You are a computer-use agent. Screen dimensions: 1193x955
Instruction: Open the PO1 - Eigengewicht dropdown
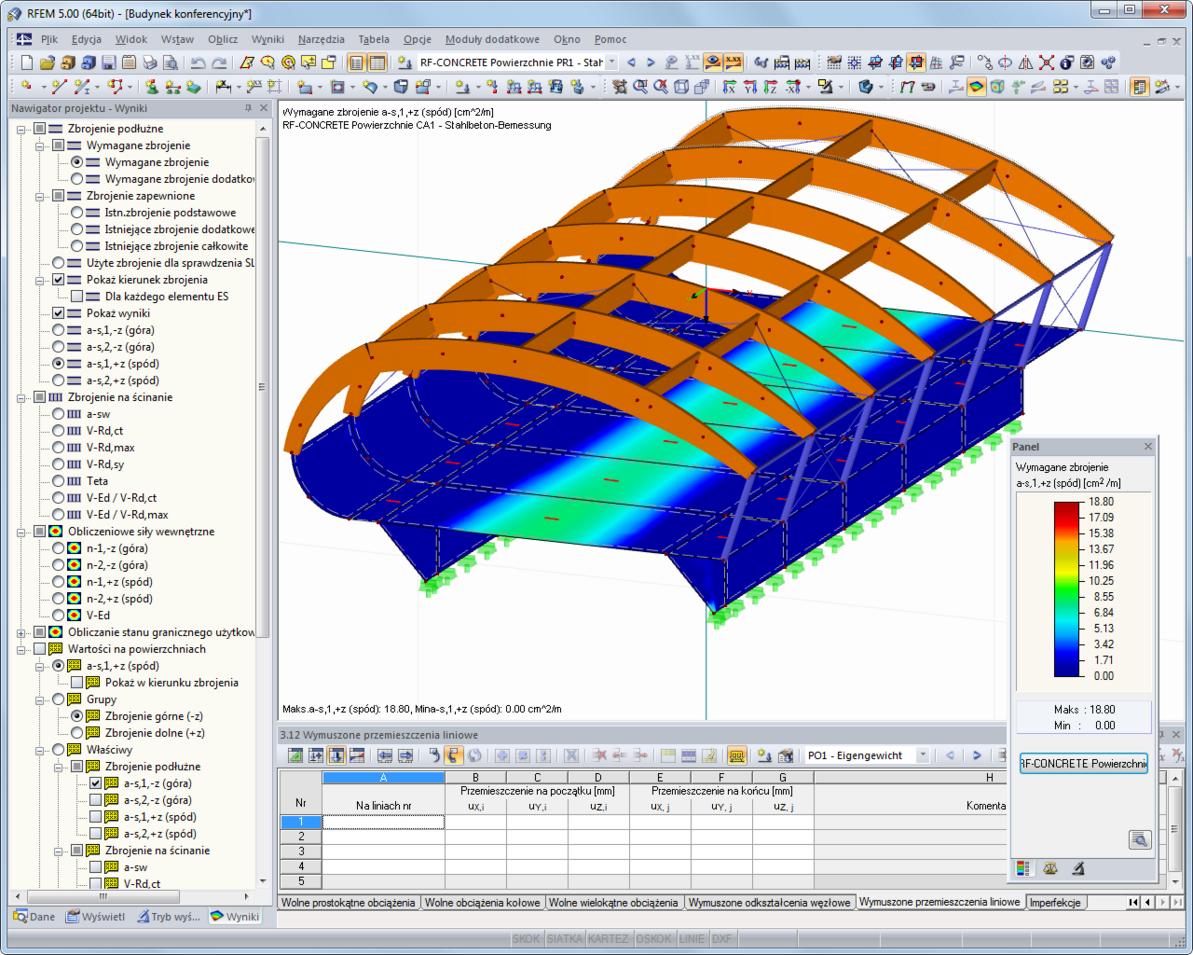[922, 755]
